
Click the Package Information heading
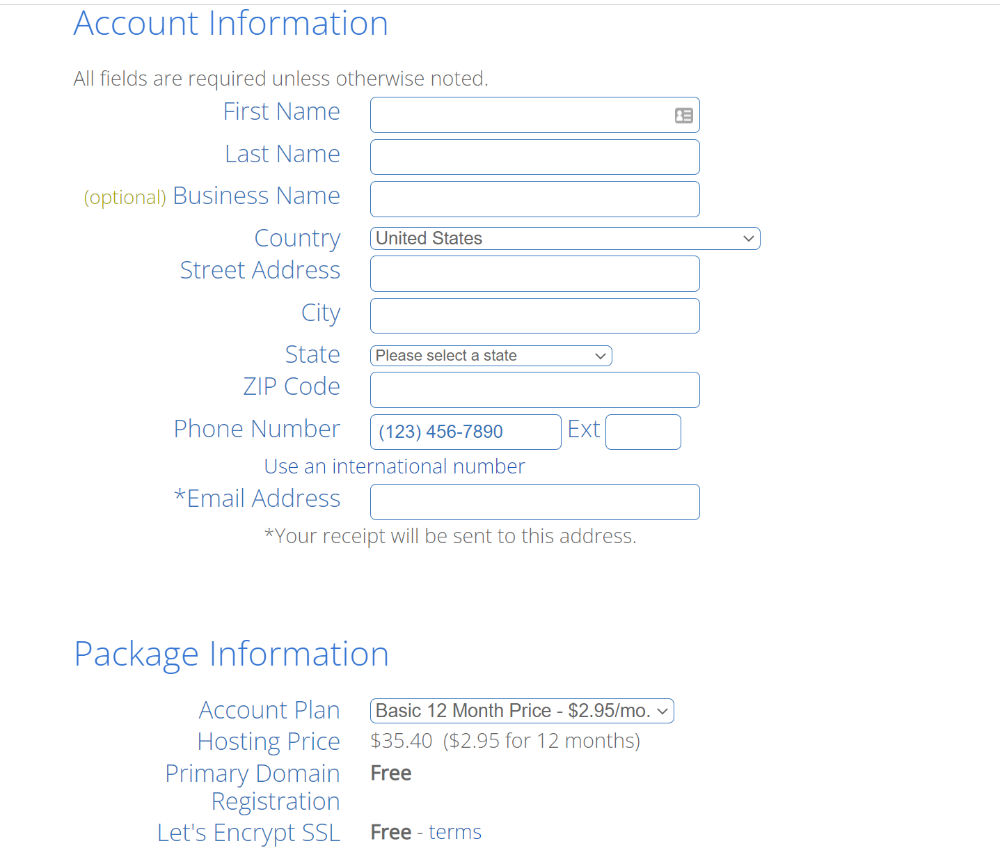[231, 654]
